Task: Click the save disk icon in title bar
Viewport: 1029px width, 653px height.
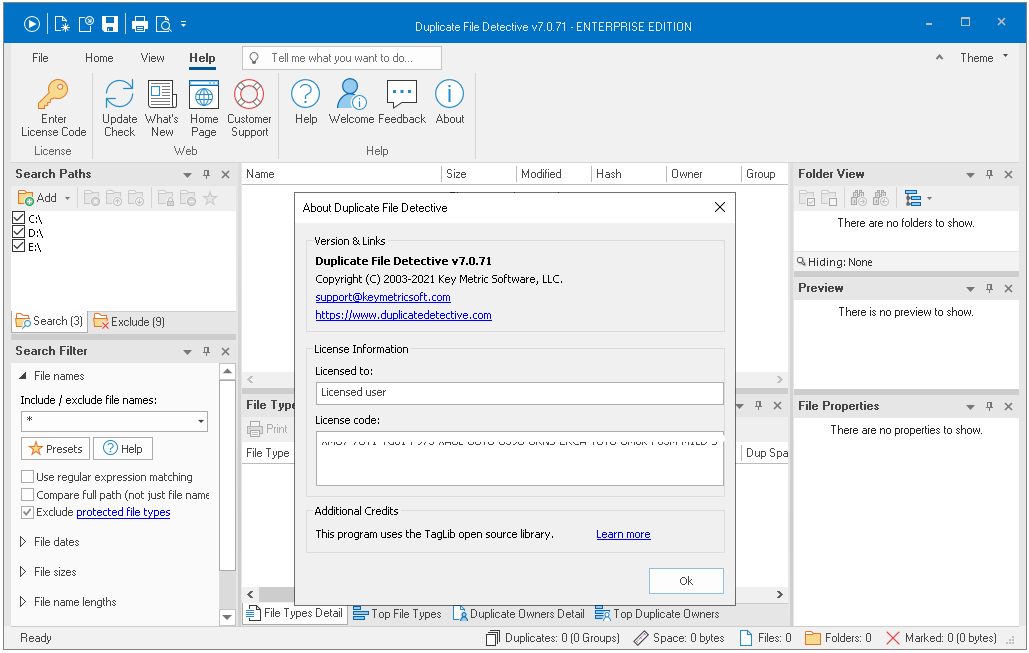Action: point(110,24)
